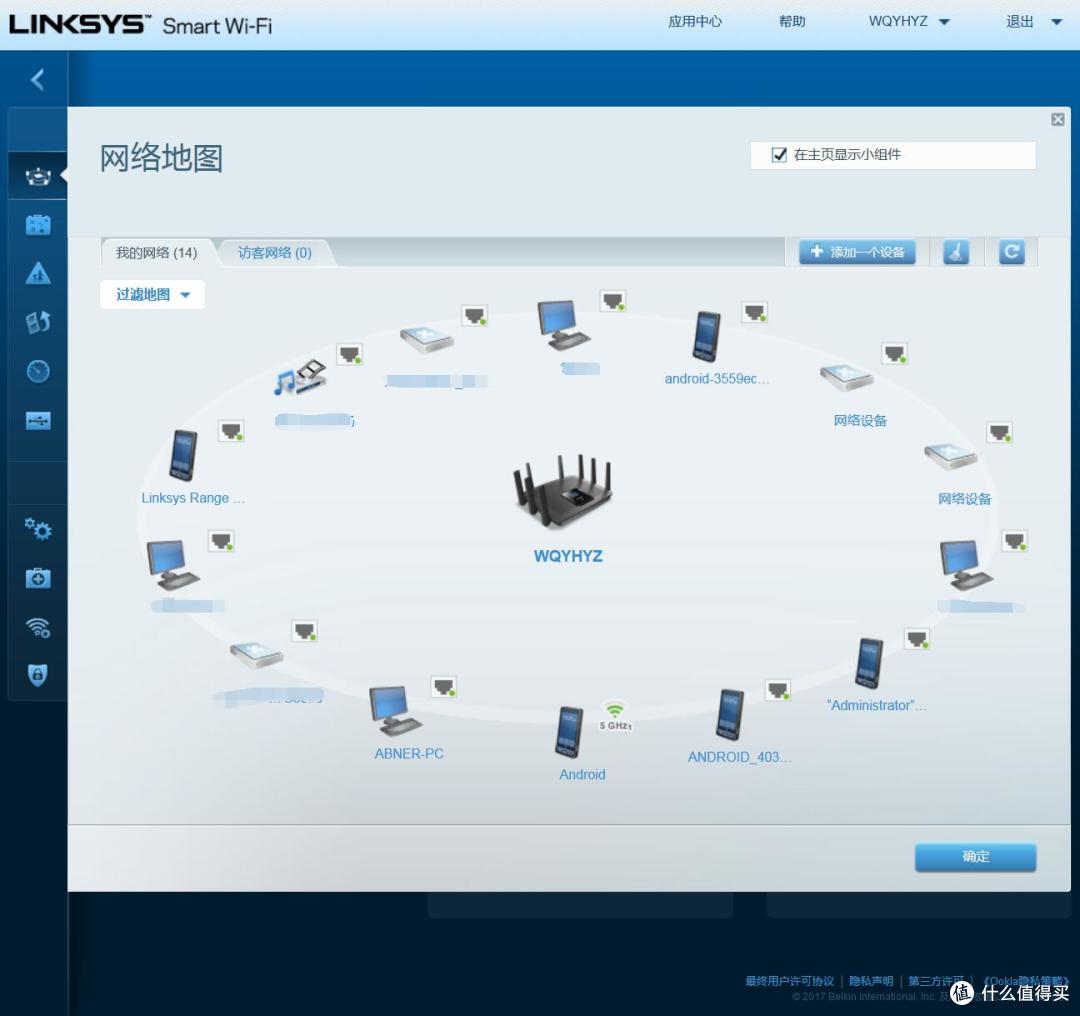This screenshot has width=1080, height=1016.
Task: Open 应用中心 in the top menu
Action: (695, 20)
